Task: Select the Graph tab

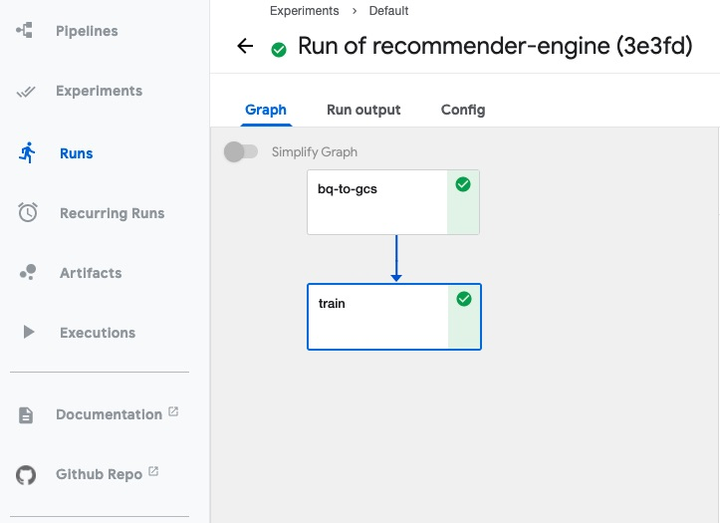Action: point(266,110)
